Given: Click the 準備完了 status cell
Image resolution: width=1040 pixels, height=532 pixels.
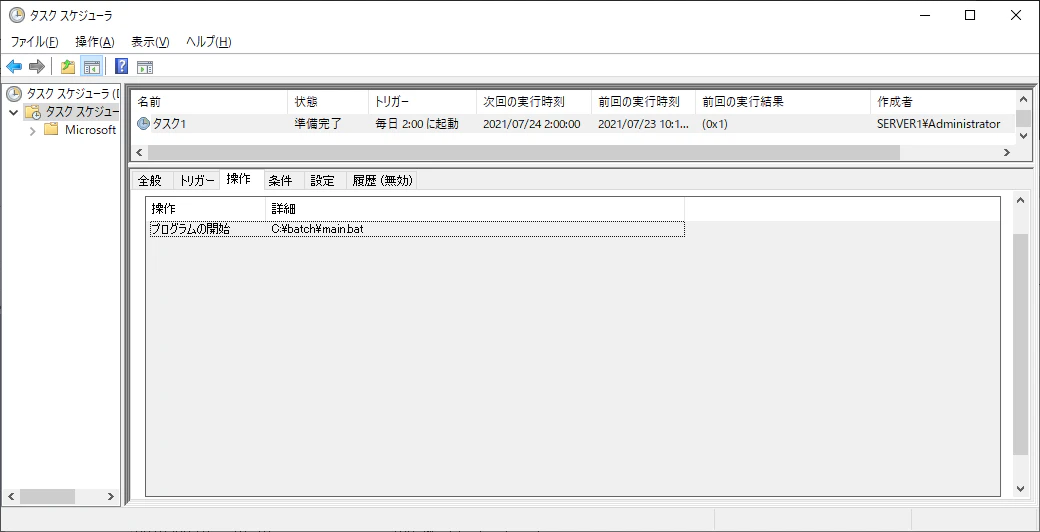Looking at the screenshot, I should click(x=318, y=124).
